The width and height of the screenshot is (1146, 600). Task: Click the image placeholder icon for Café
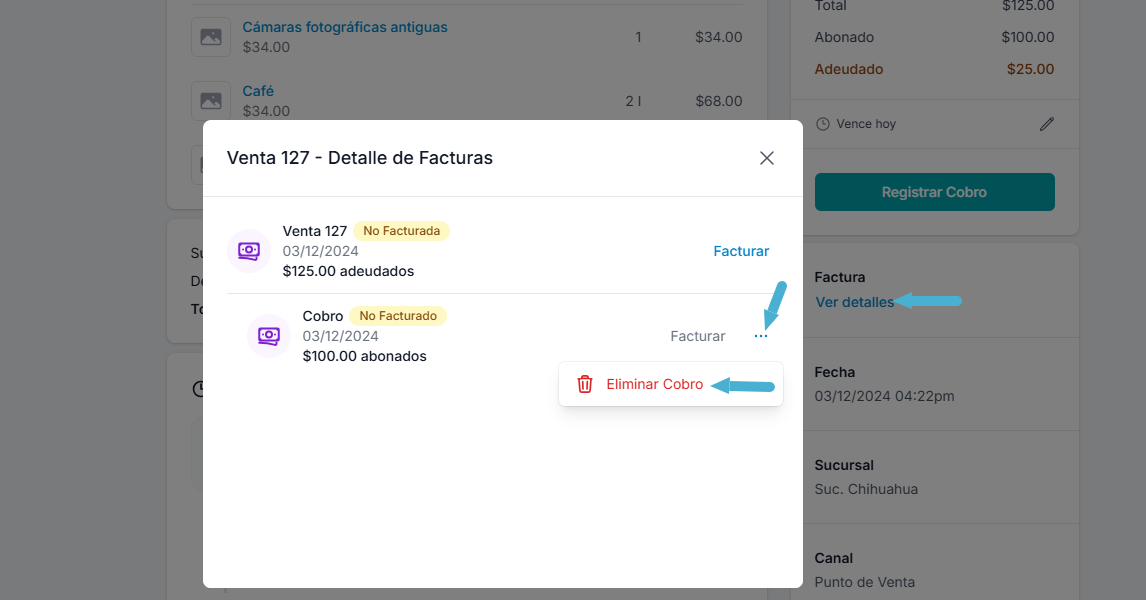coord(211,101)
